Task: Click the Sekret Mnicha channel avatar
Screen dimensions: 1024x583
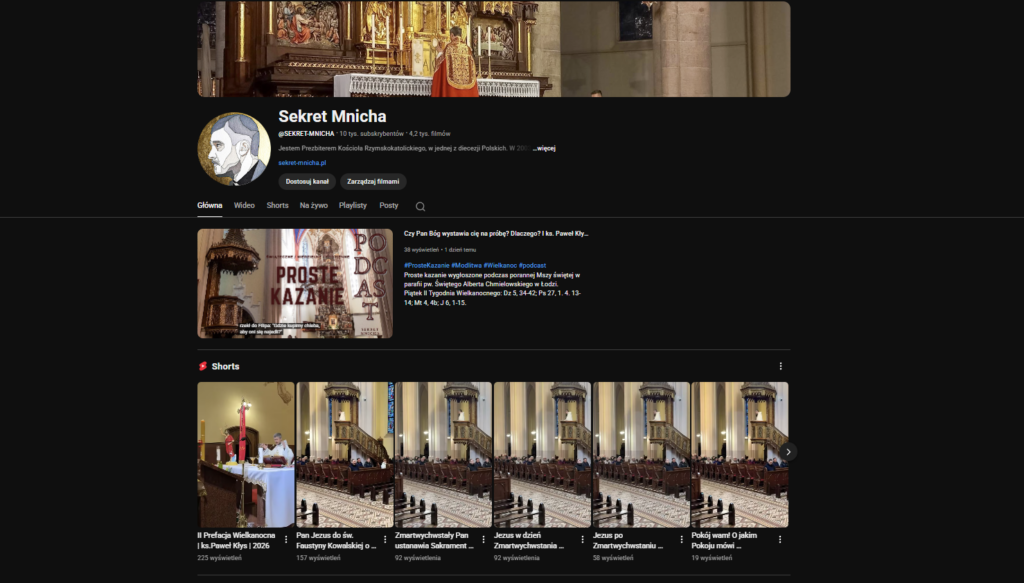Action: click(234, 149)
